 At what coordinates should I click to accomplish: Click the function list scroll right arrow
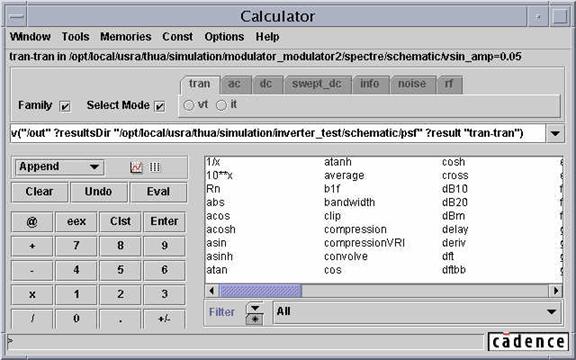(556, 291)
